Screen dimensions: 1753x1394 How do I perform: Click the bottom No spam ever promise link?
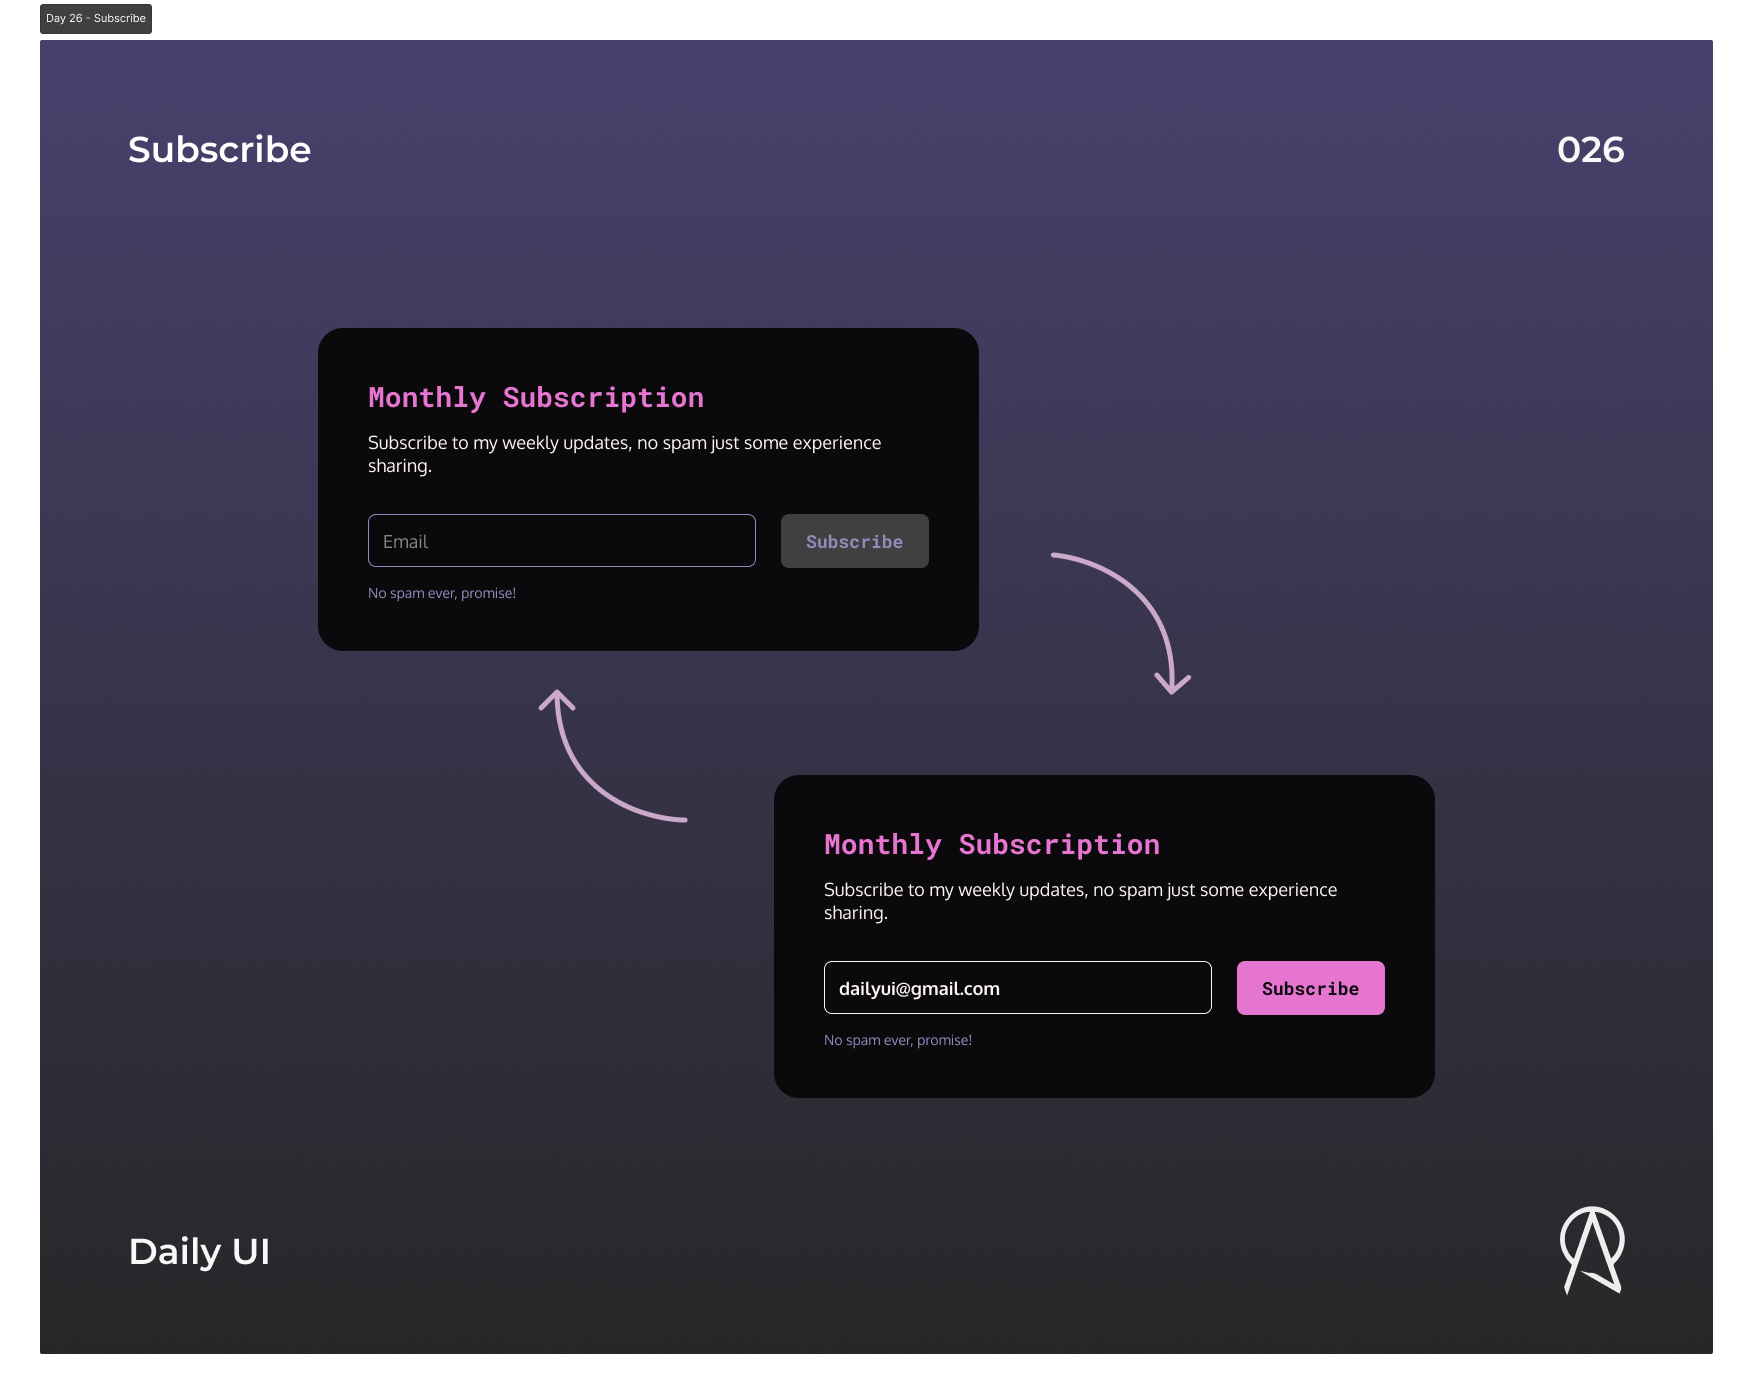pyautogui.click(x=897, y=1040)
